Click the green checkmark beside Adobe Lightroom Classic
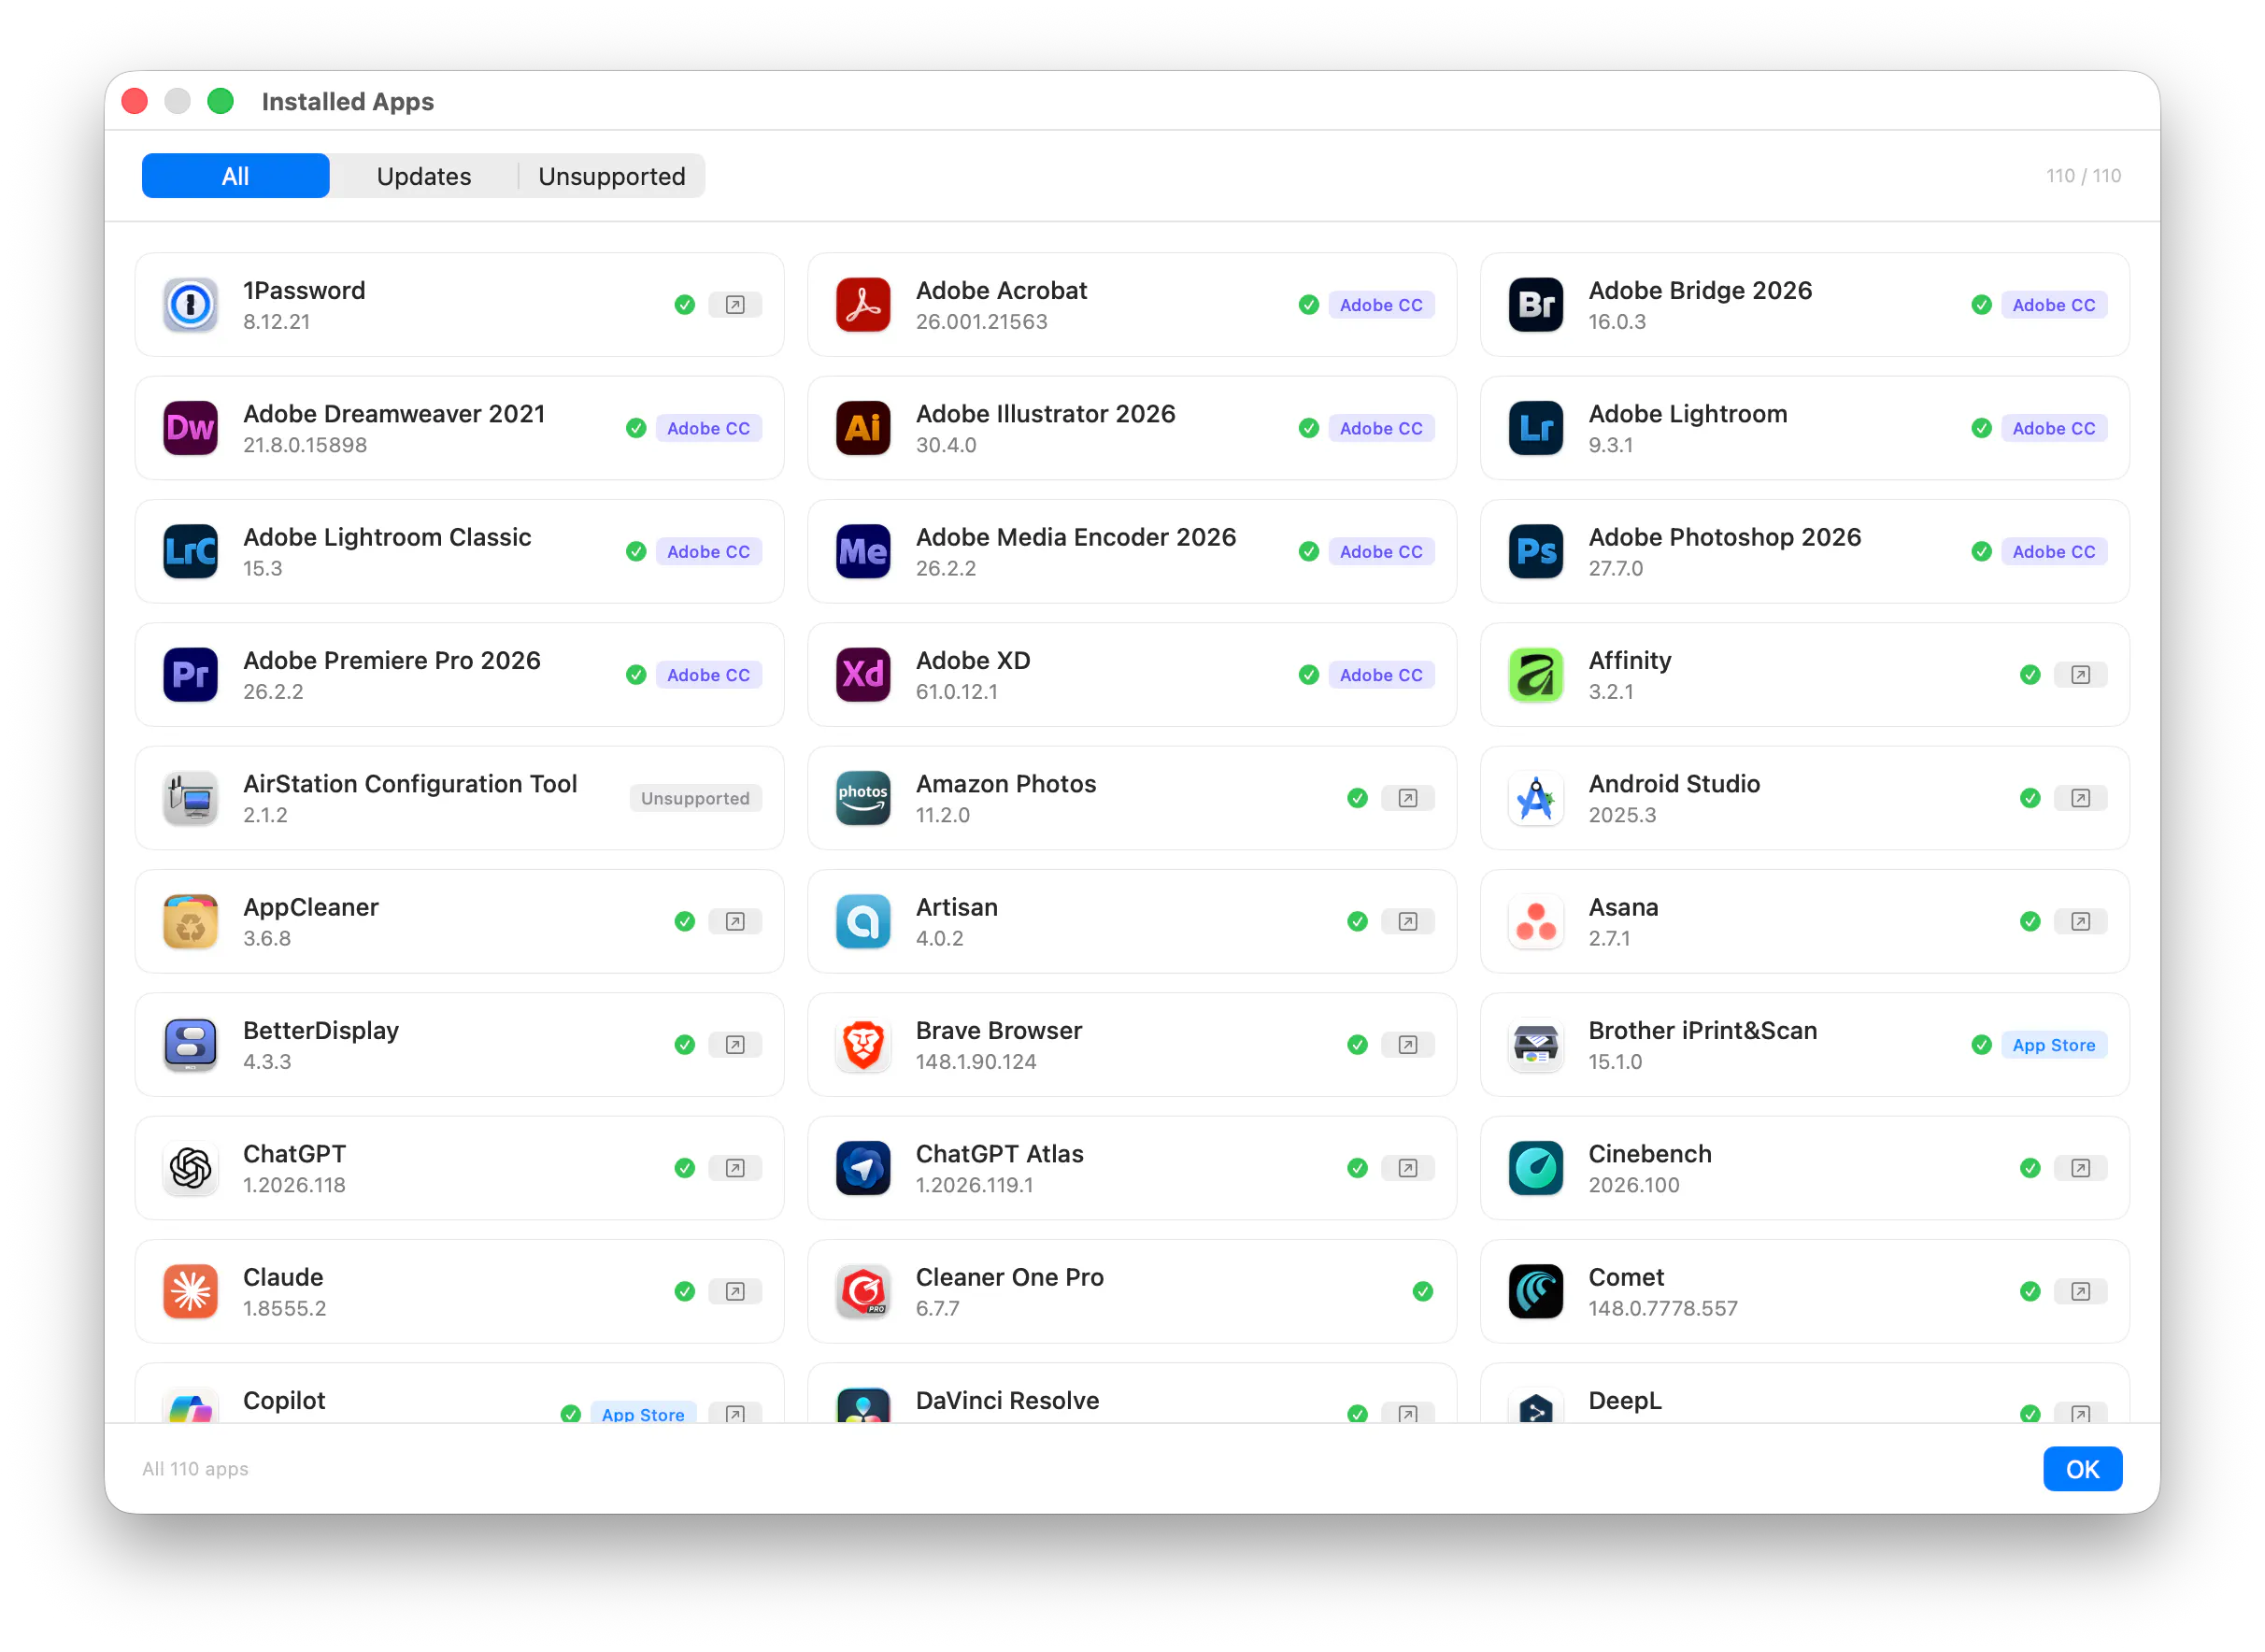This screenshot has height=1652, width=2265. [635, 551]
